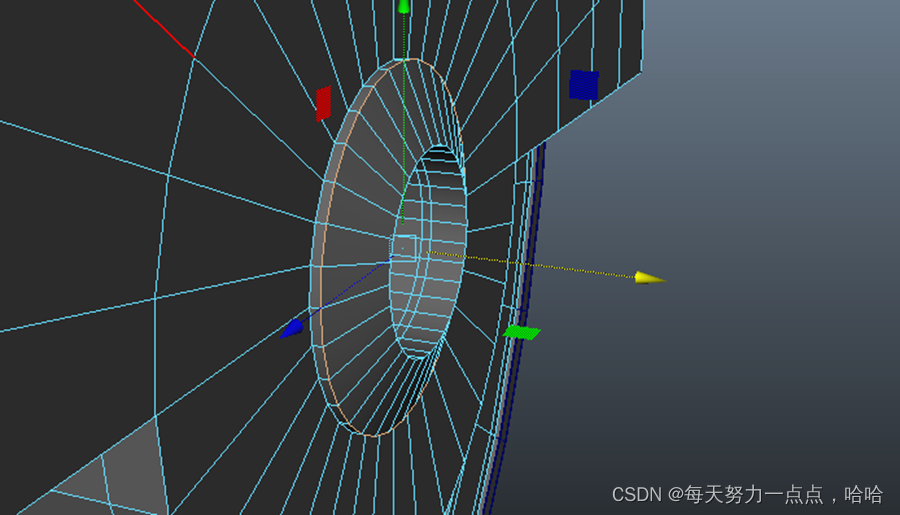The width and height of the screenshot is (900, 515).
Task: Grab the green up-axis arrow handle
Action: coord(404,6)
